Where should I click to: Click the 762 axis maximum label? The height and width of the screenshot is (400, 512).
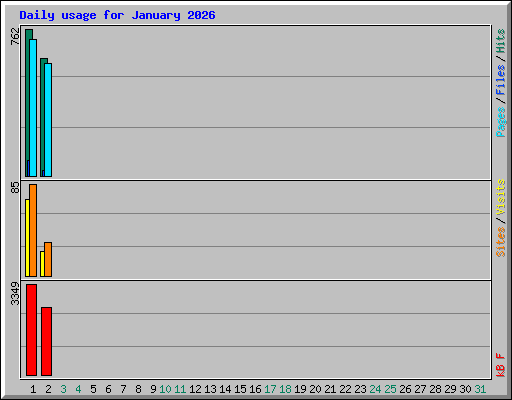(x=15, y=36)
